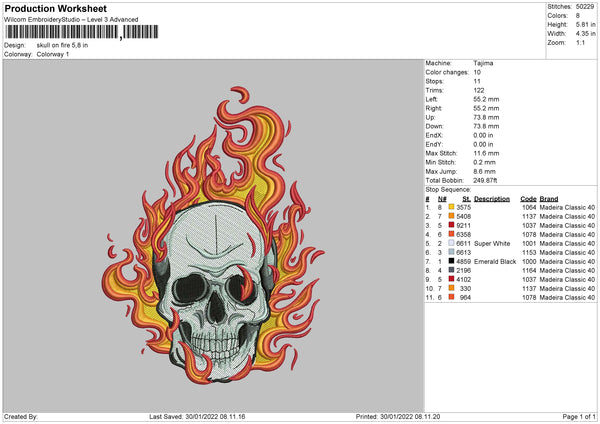The width and height of the screenshot is (600, 424).
Task: Click the light blue swatch for 6613
Action: (451, 252)
